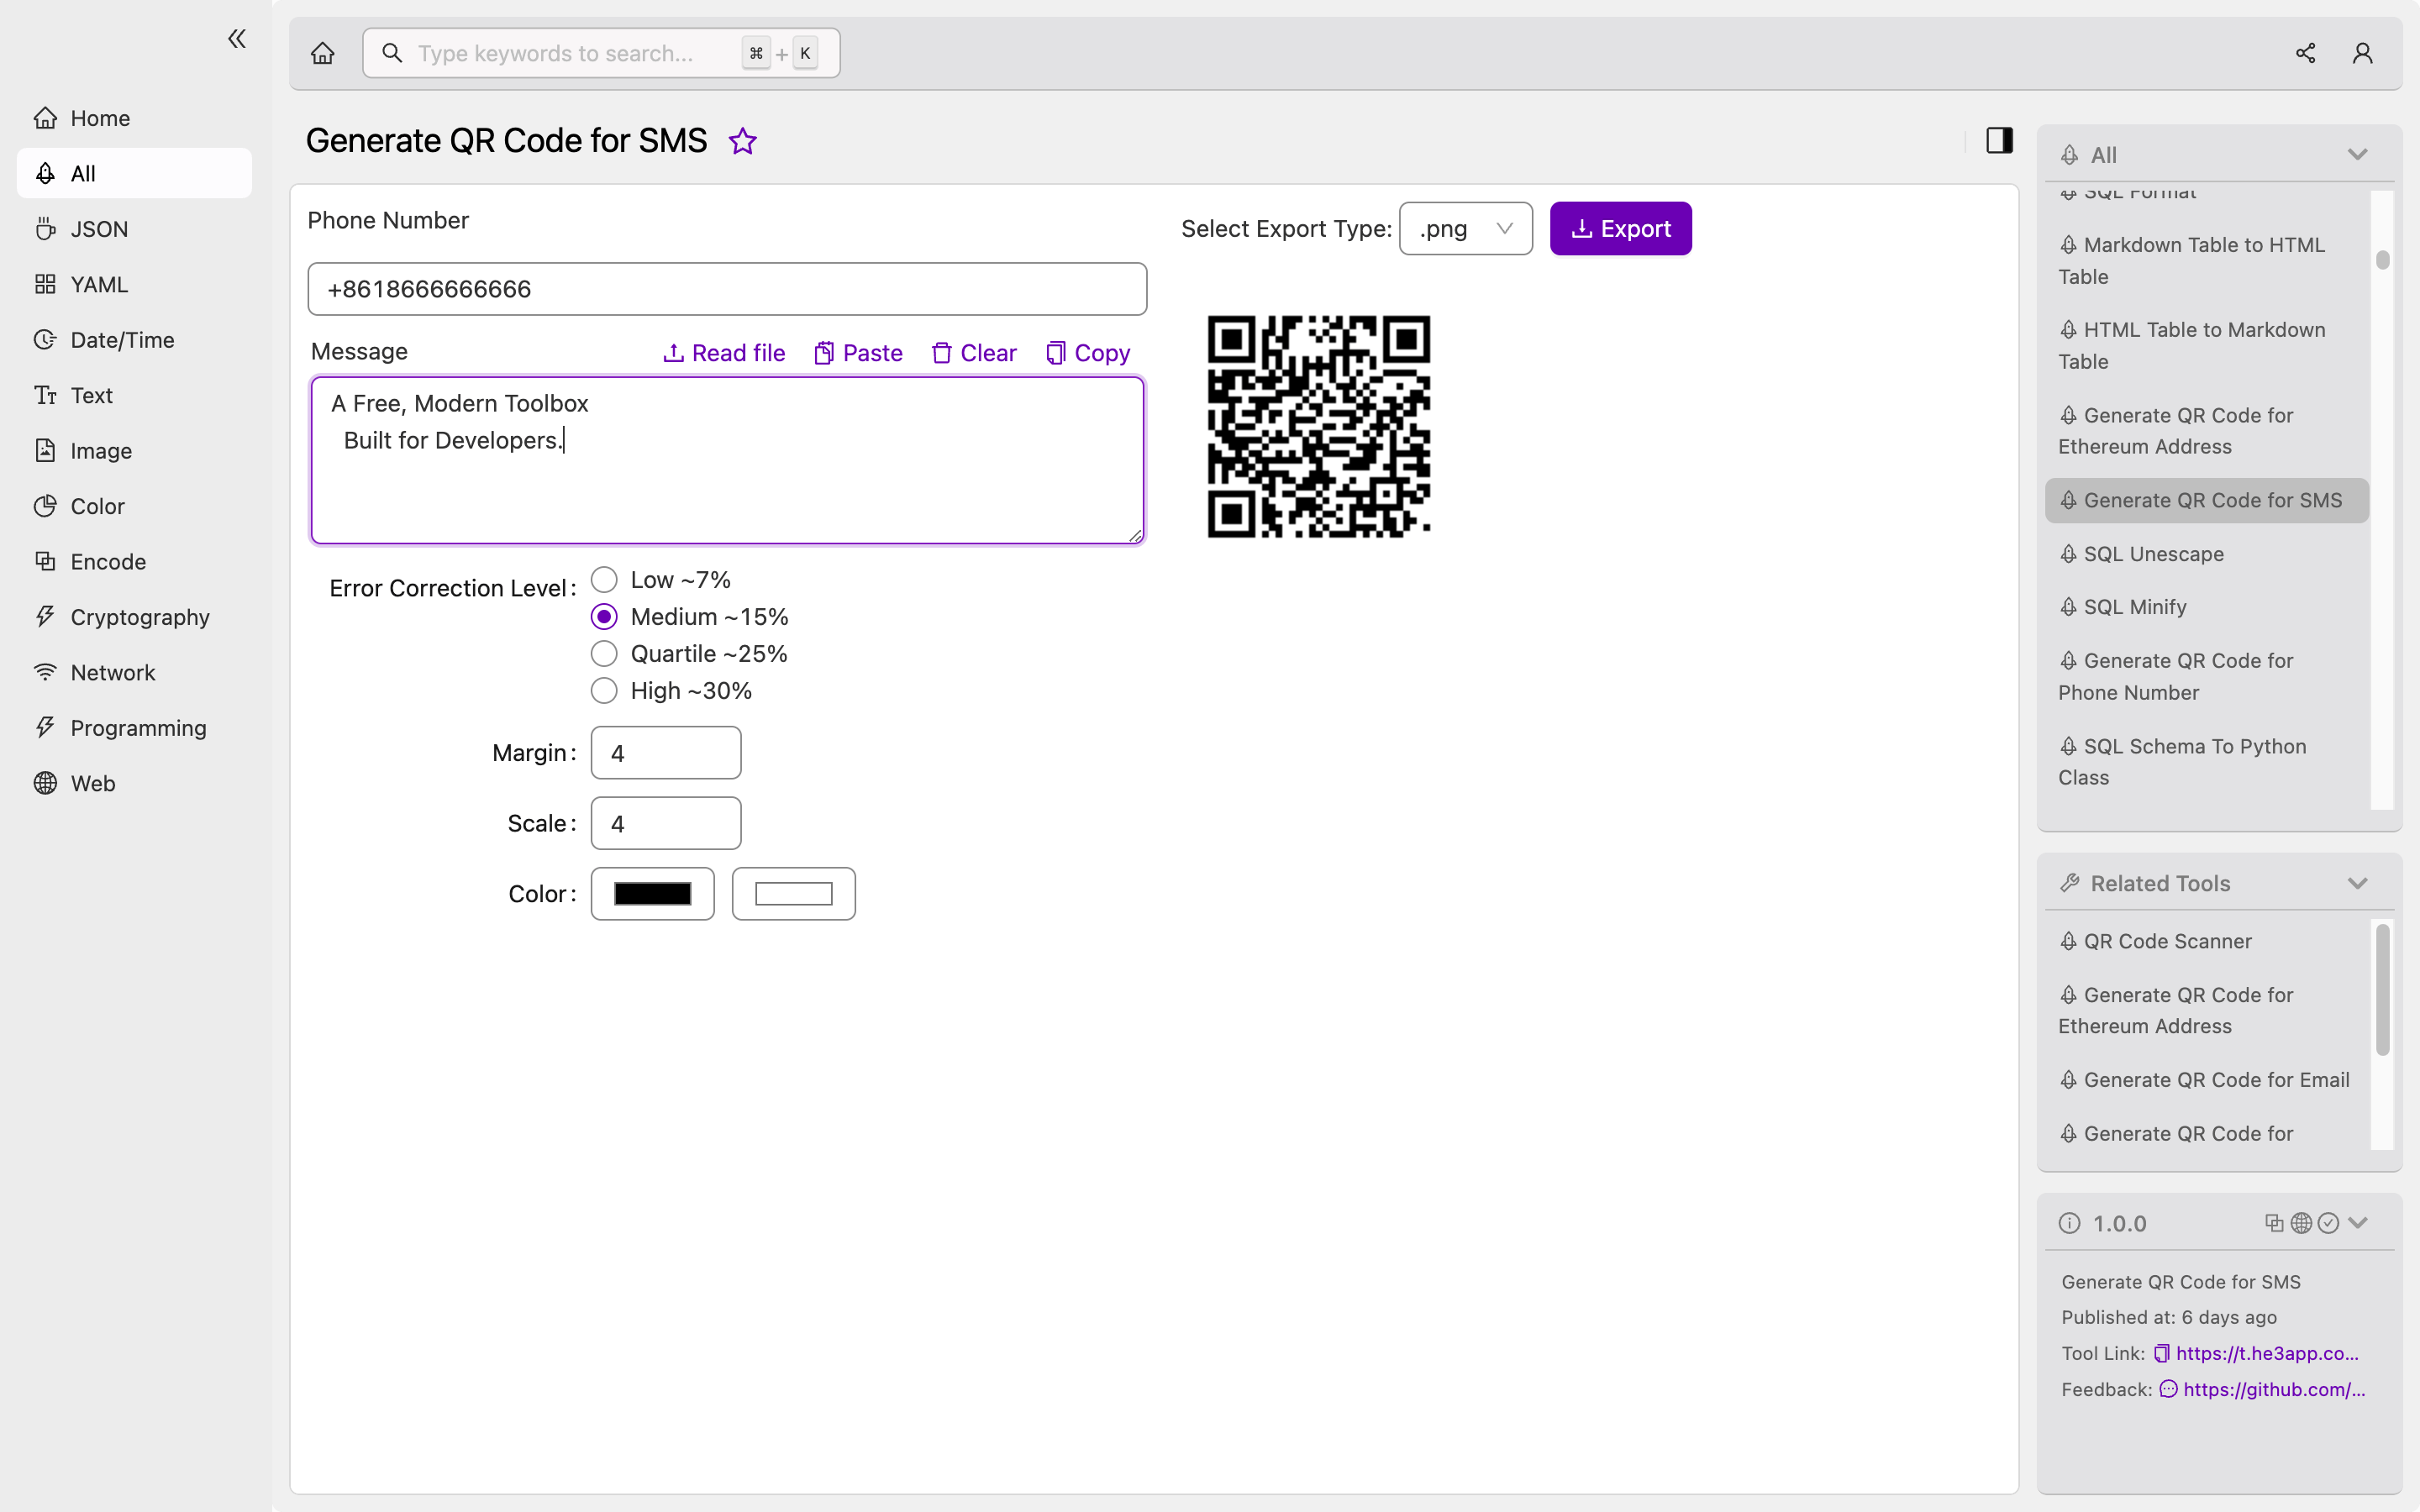
Task: Click the Related Tools list scrollbar
Action: [x=2382, y=990]
